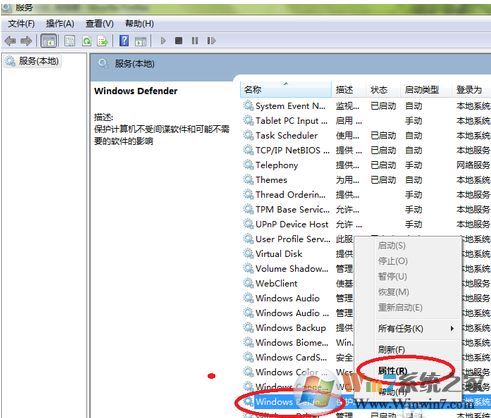
Task: Select 服务(本地) in the left tree
Action: point(39,61)
